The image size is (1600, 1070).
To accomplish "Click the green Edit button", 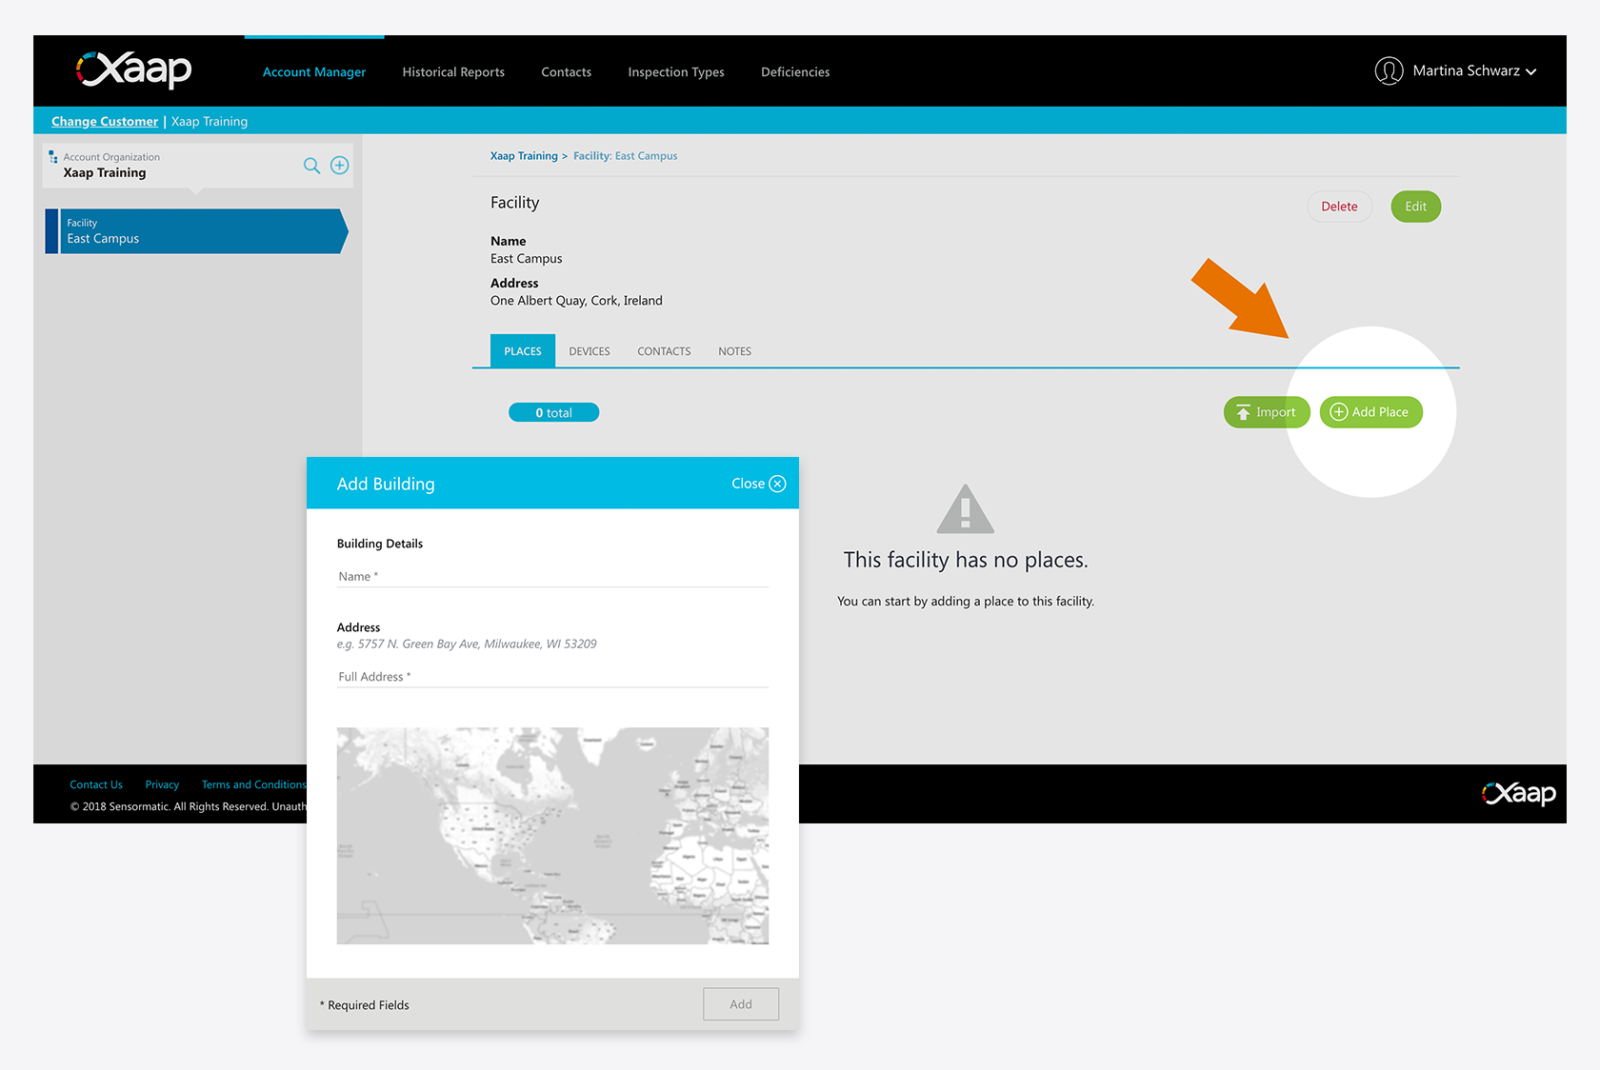I will (x=1415, y=206).
